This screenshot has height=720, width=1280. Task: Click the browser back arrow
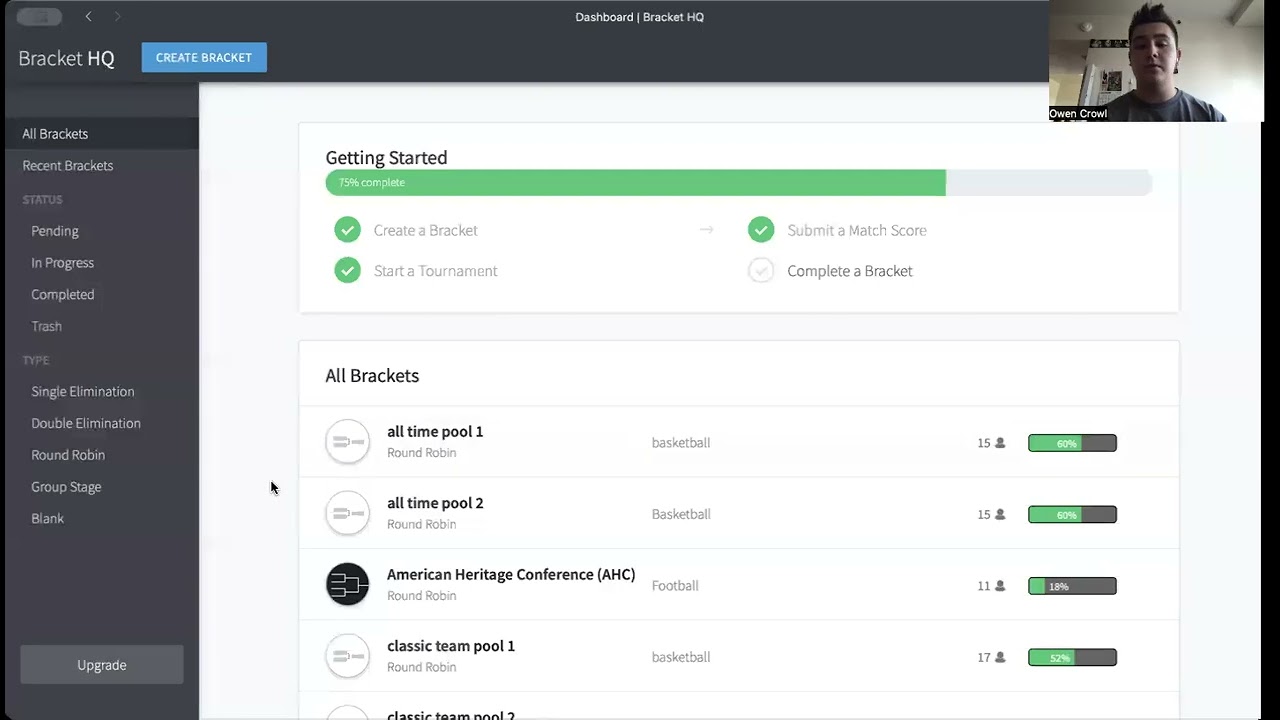tap(88, 17)
